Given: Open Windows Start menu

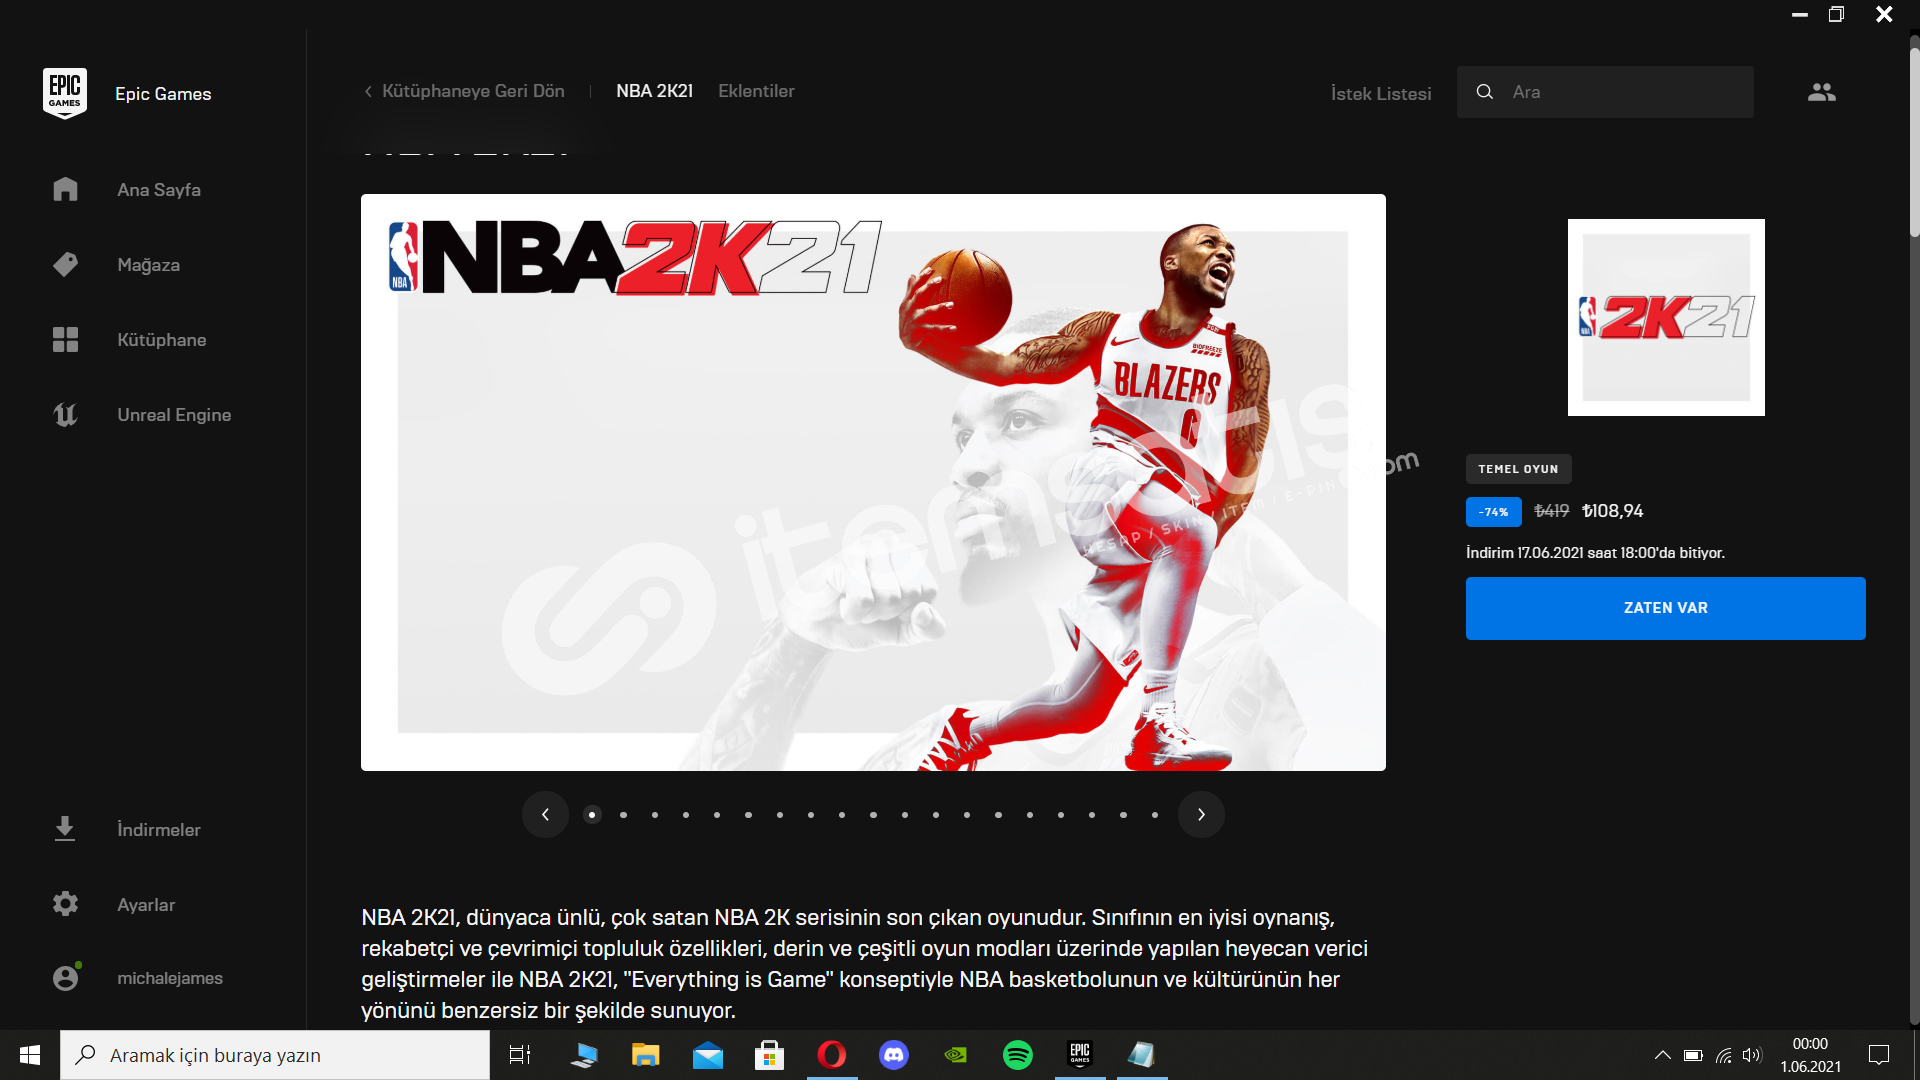Looking at the screenshot, I should pos(30,1055).
